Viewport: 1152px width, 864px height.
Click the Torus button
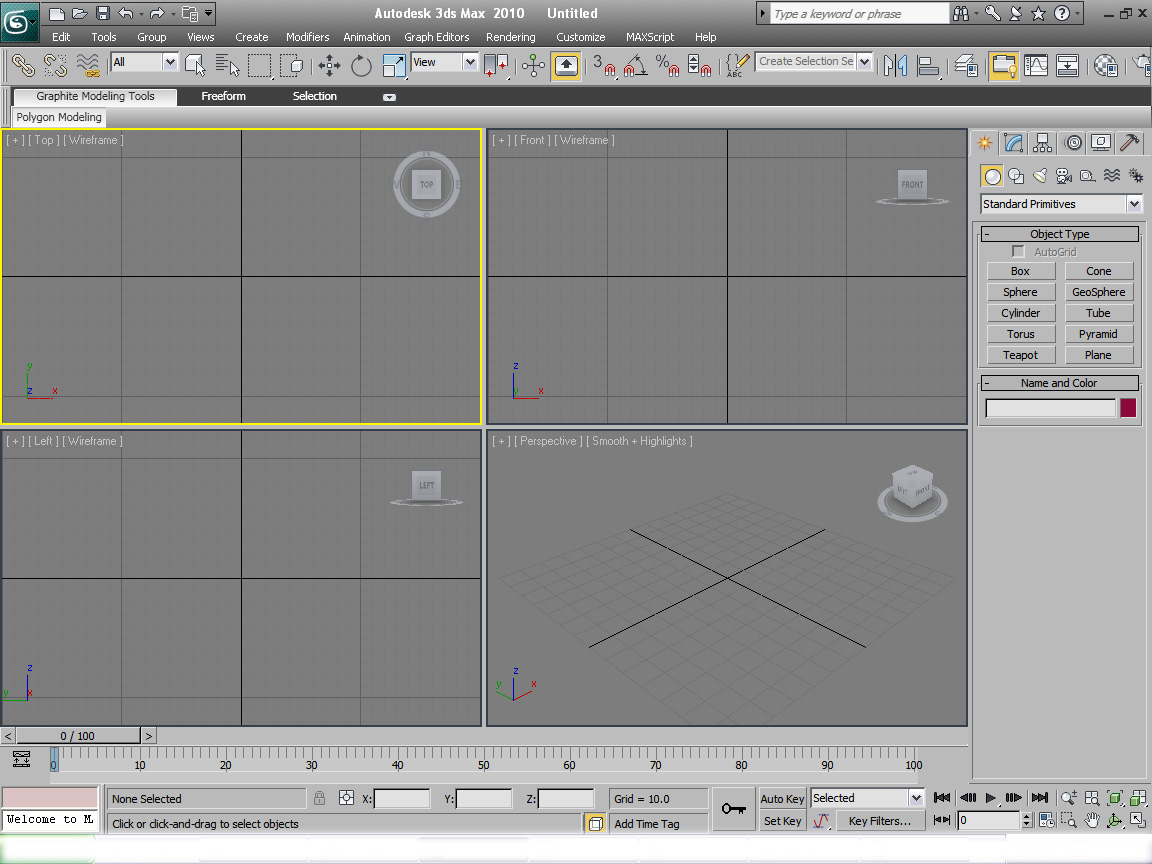coord(1020,334)
